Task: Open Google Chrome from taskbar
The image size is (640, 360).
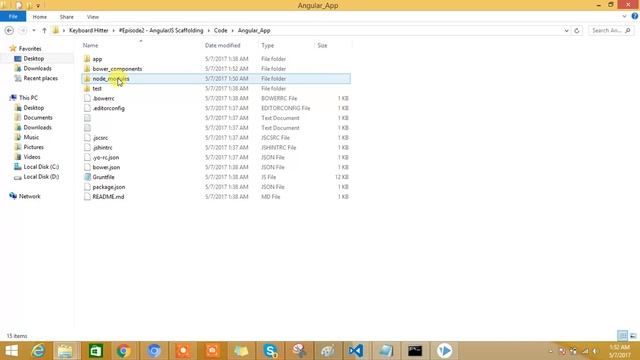Action: coord(123,351)
